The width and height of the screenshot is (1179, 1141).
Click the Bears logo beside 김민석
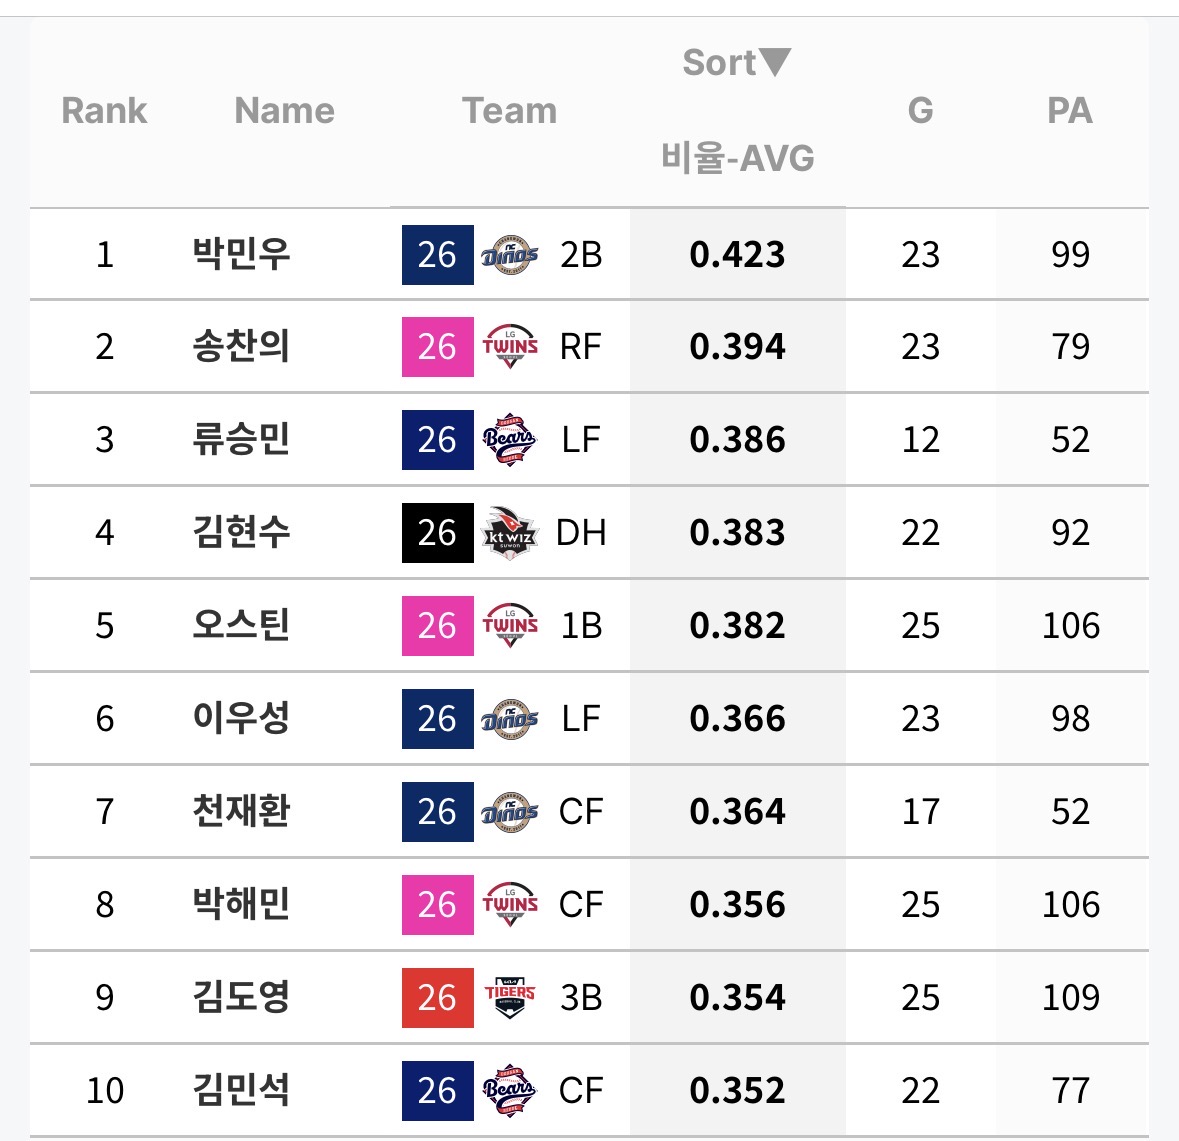510,1091
